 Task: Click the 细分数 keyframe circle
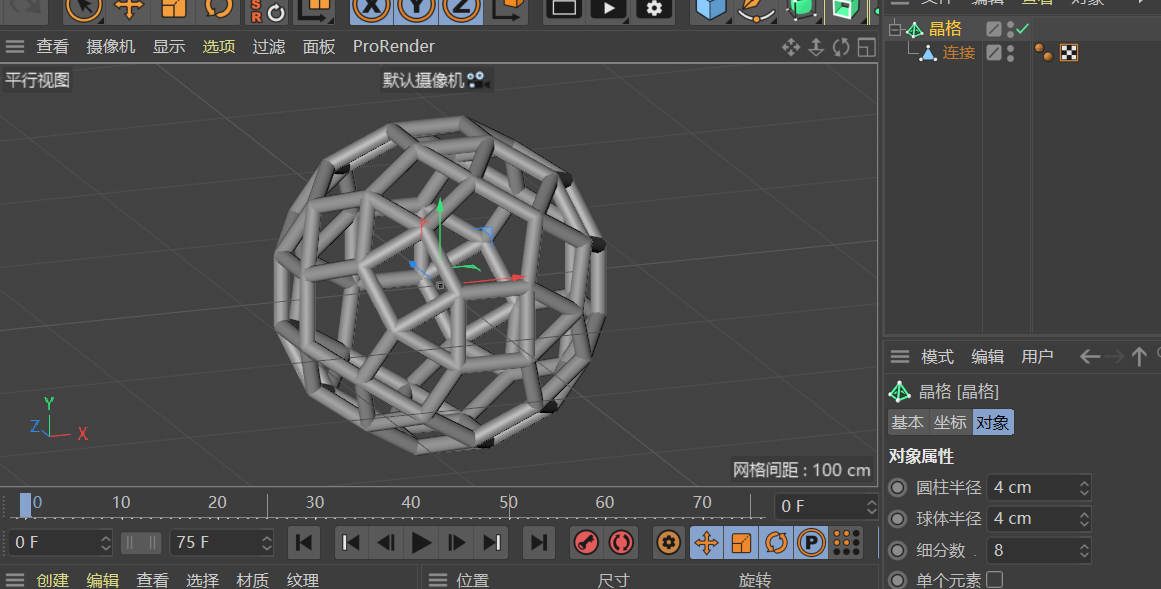click(898, 550)
